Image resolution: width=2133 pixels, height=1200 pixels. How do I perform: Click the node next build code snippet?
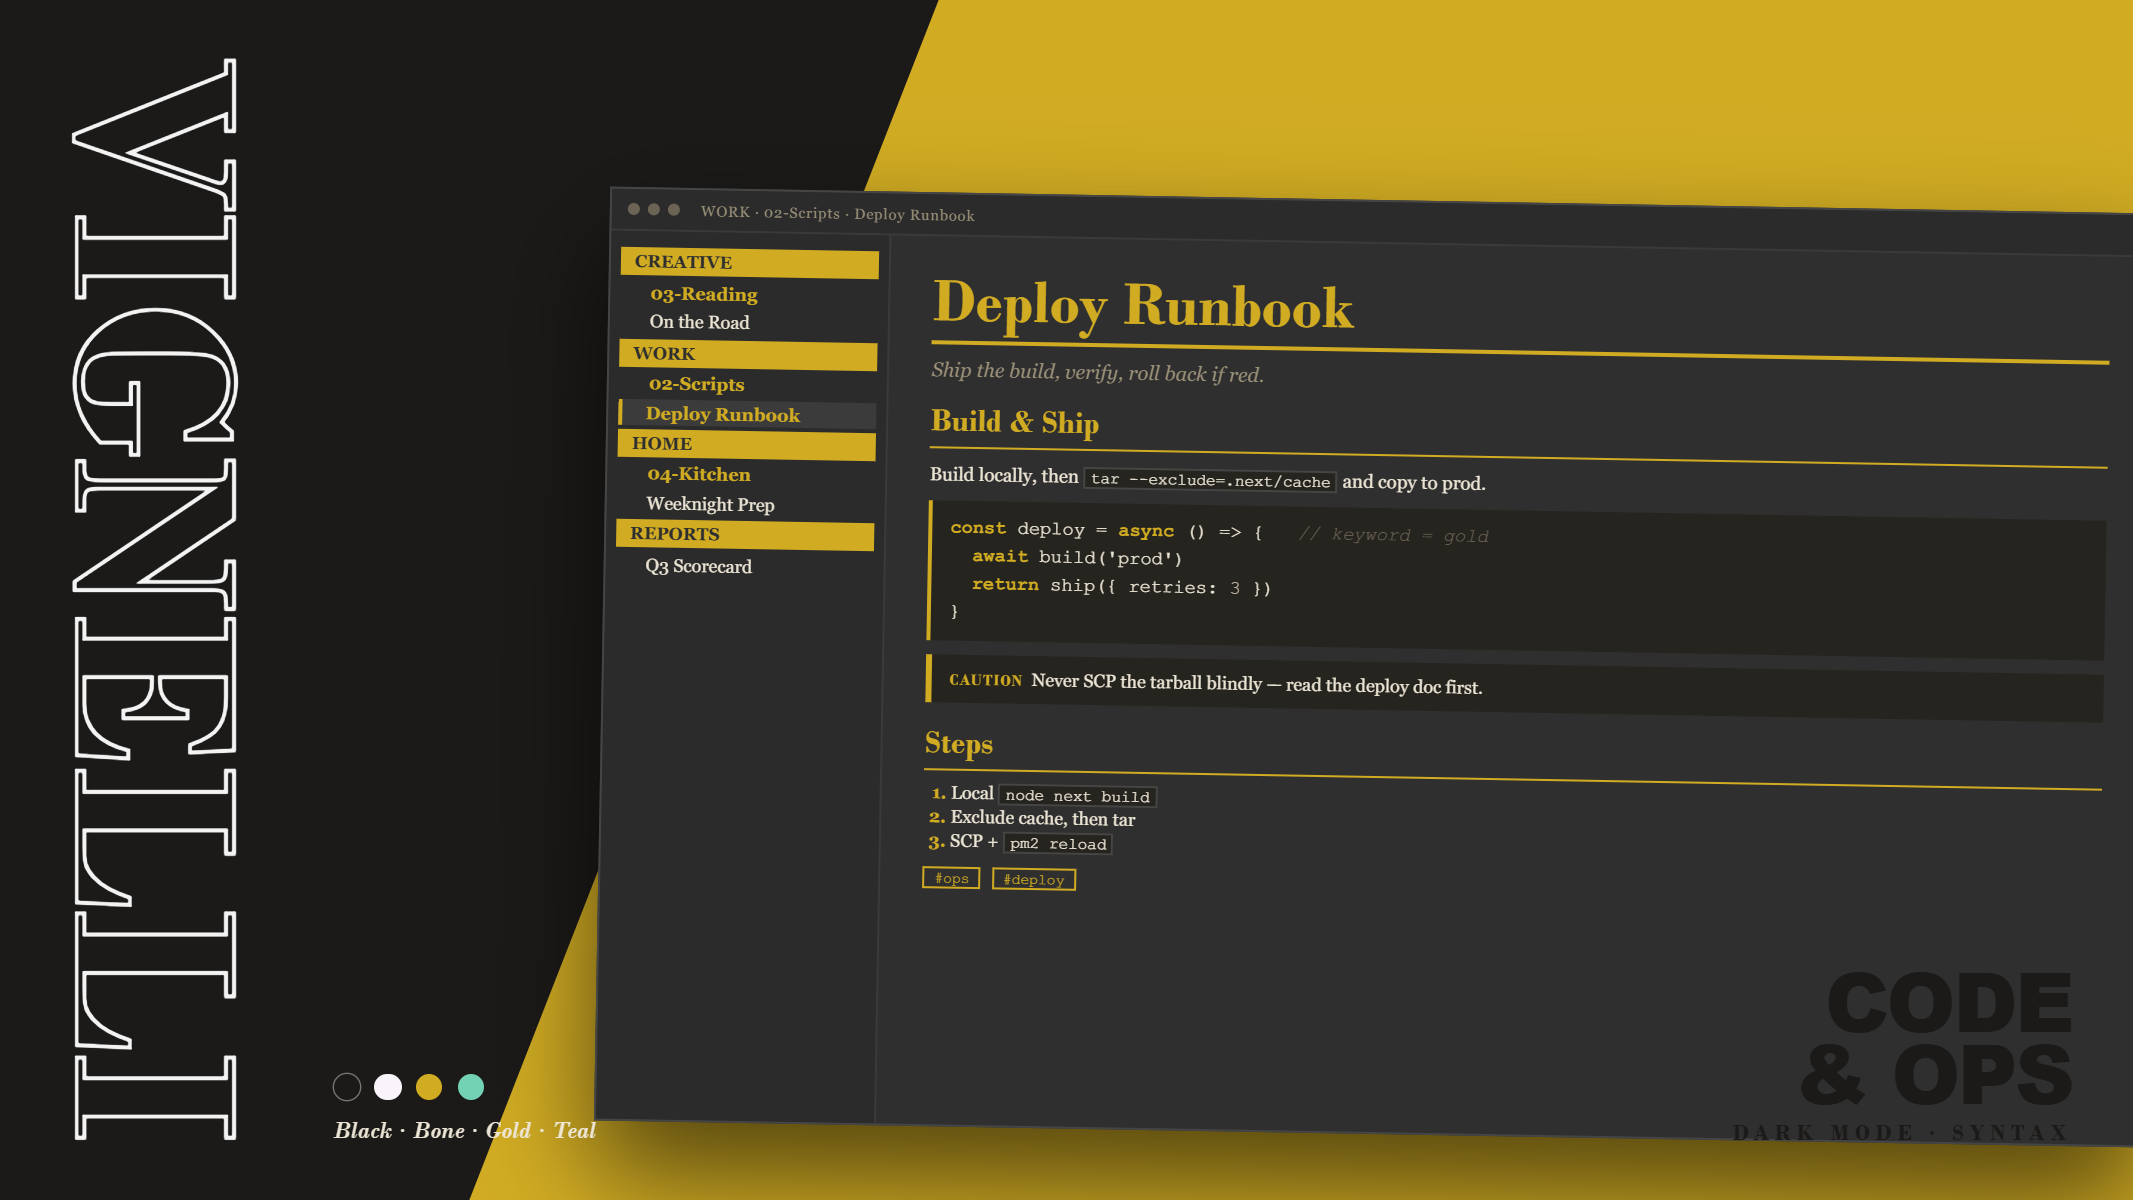pyautogui.click(x=1077, y=796)
